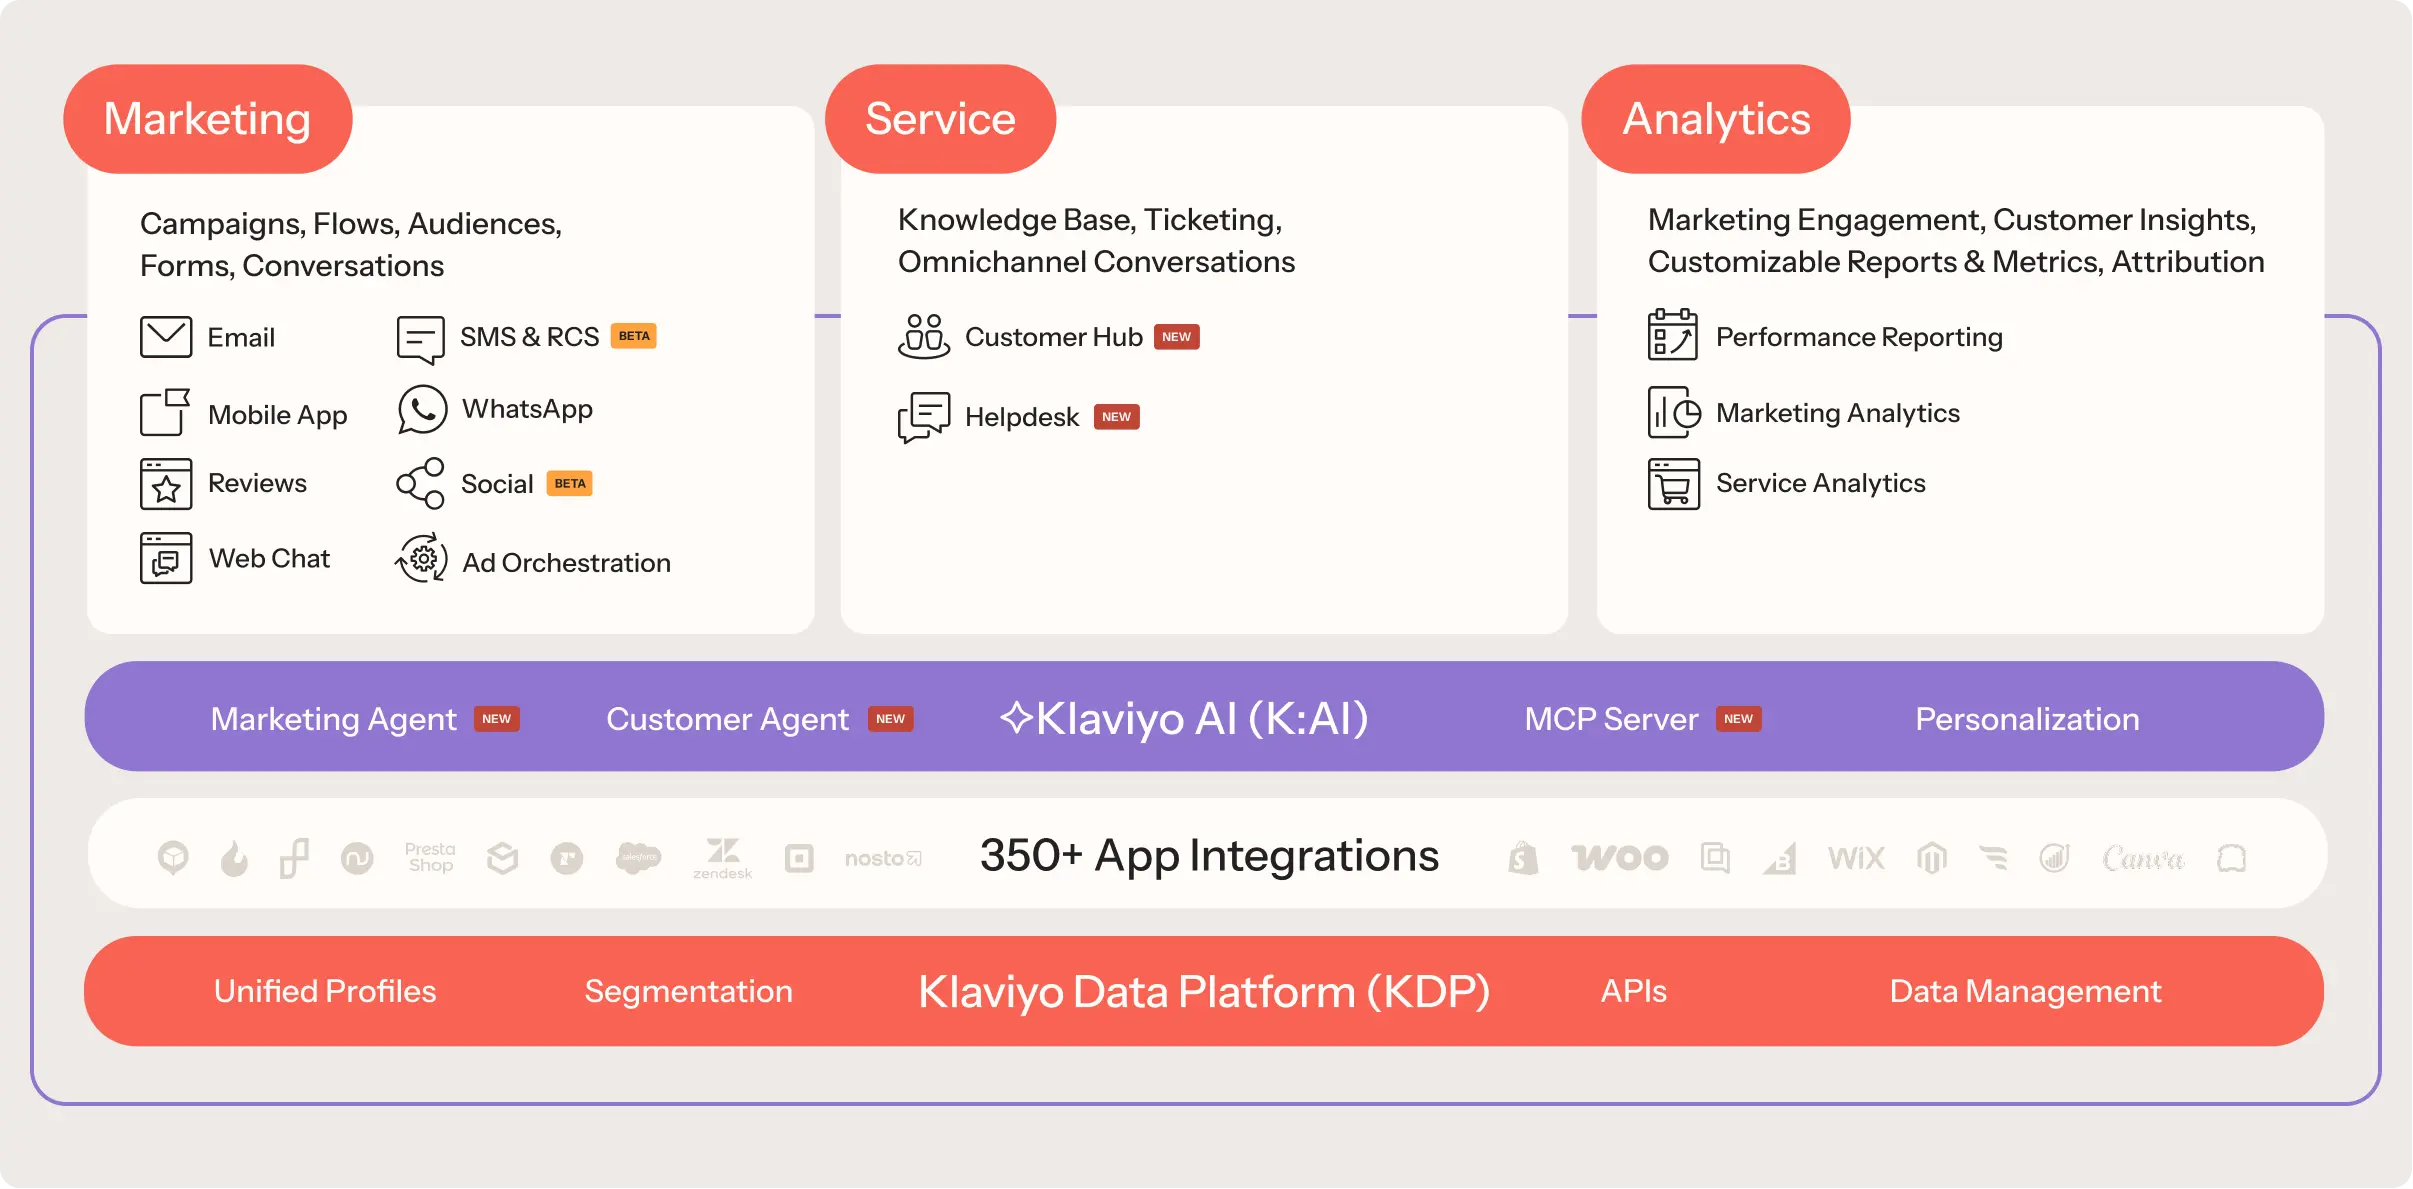Click the Unified Profiles label
Viewport: 2413px width, 1189px height.
point(325,991)
